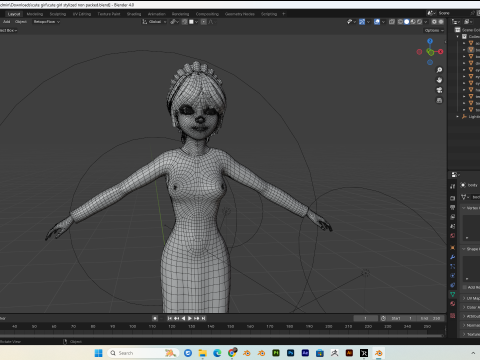Screen dimensions: 480x360
Task: Open Global transform orientation dropdown
Action: click(x=154, y=22)
